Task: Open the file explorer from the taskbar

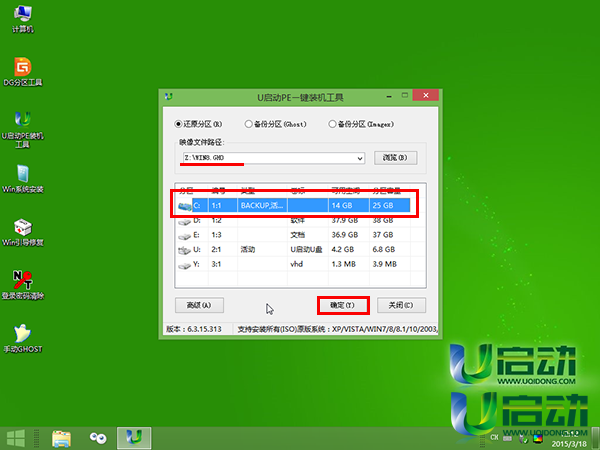Action: 62,439
